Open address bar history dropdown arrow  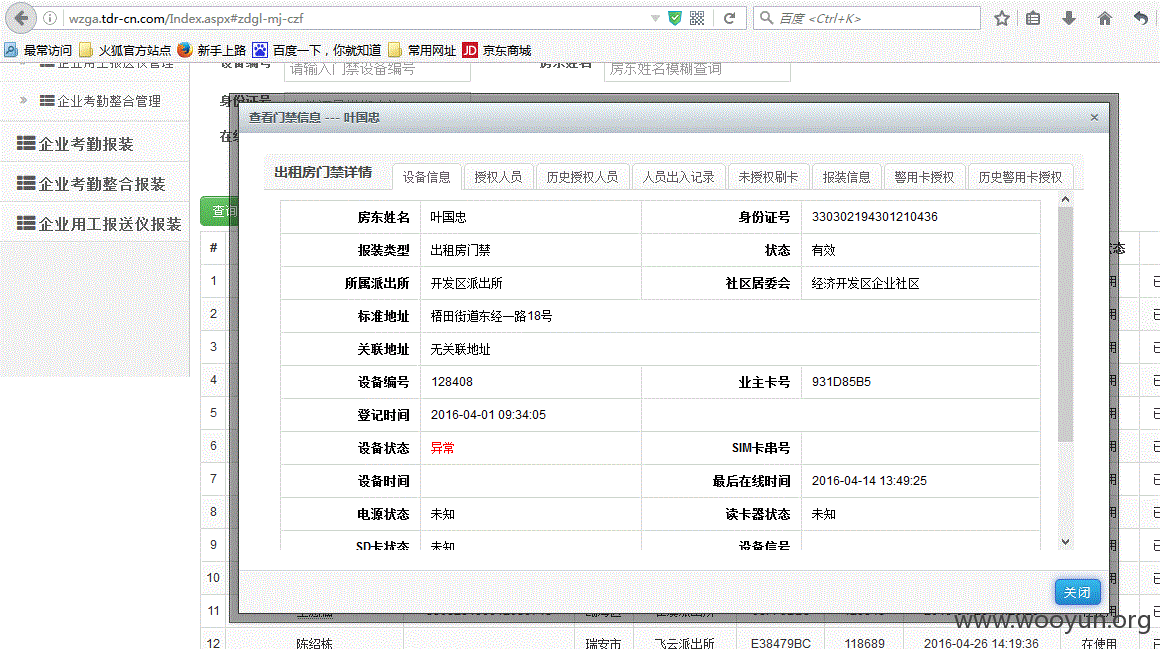coord(655,19)
